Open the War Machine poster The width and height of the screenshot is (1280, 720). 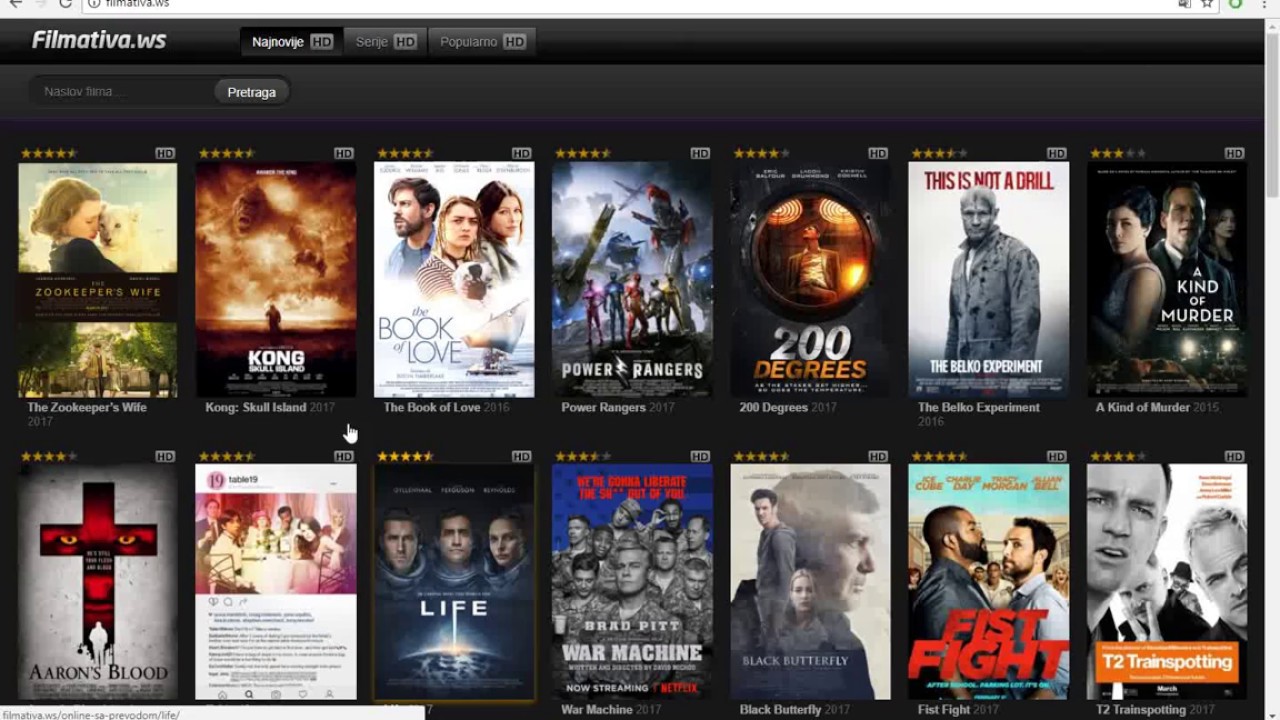tap(632, 581)
